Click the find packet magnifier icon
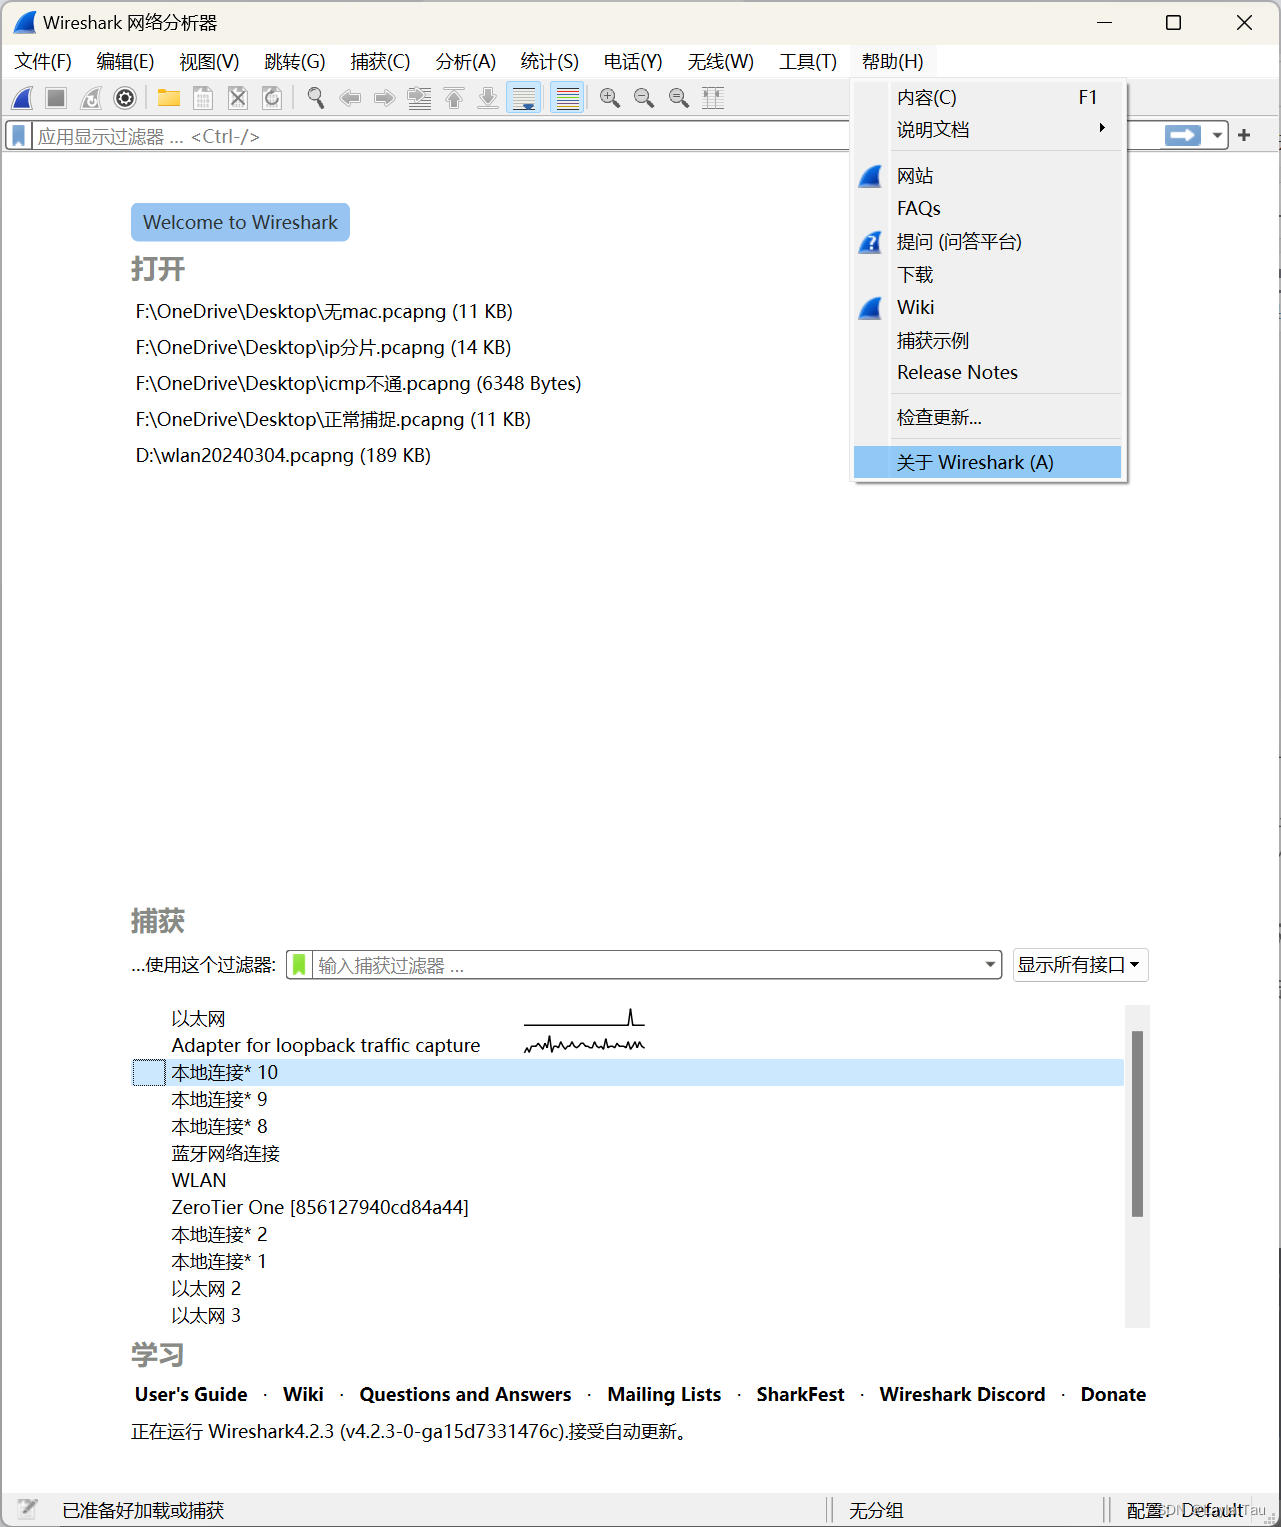Viewport: 1281px width, 1527px height. [x=316, y=98]
